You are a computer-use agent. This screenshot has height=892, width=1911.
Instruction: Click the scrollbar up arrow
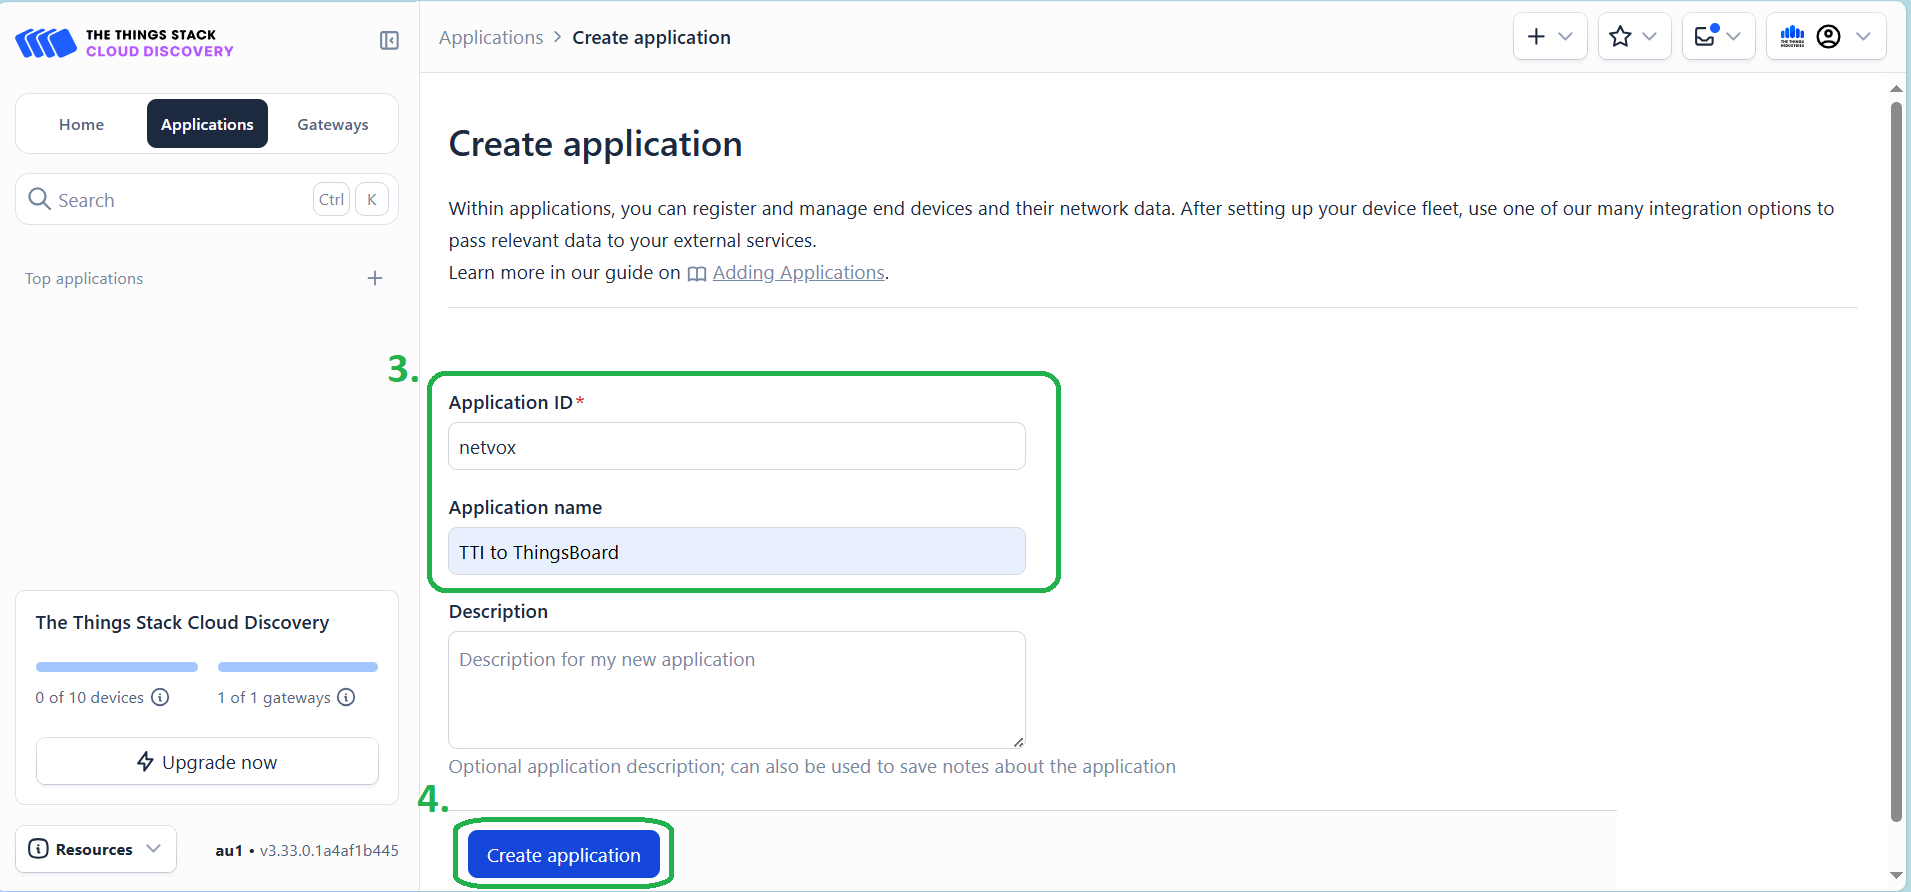point(1896,89)
